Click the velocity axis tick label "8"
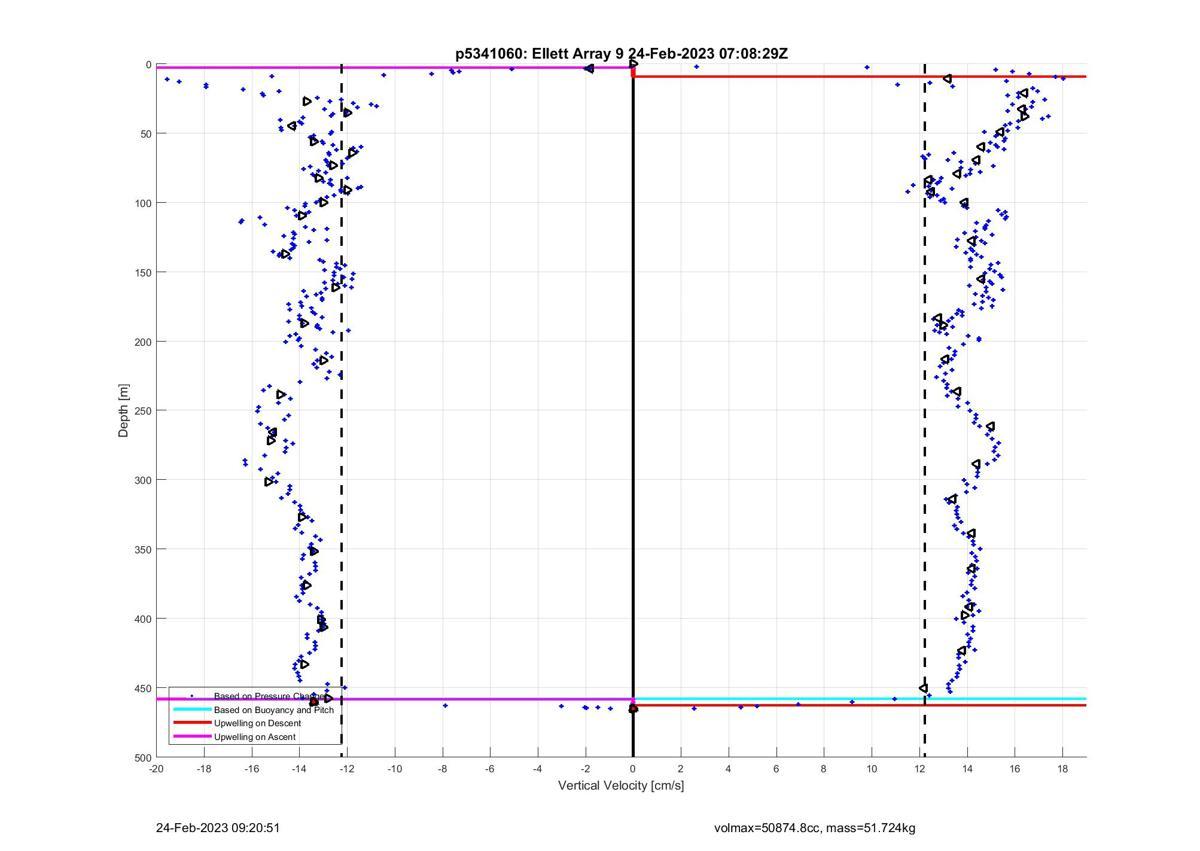1200x851 pixels. (824, 769)
